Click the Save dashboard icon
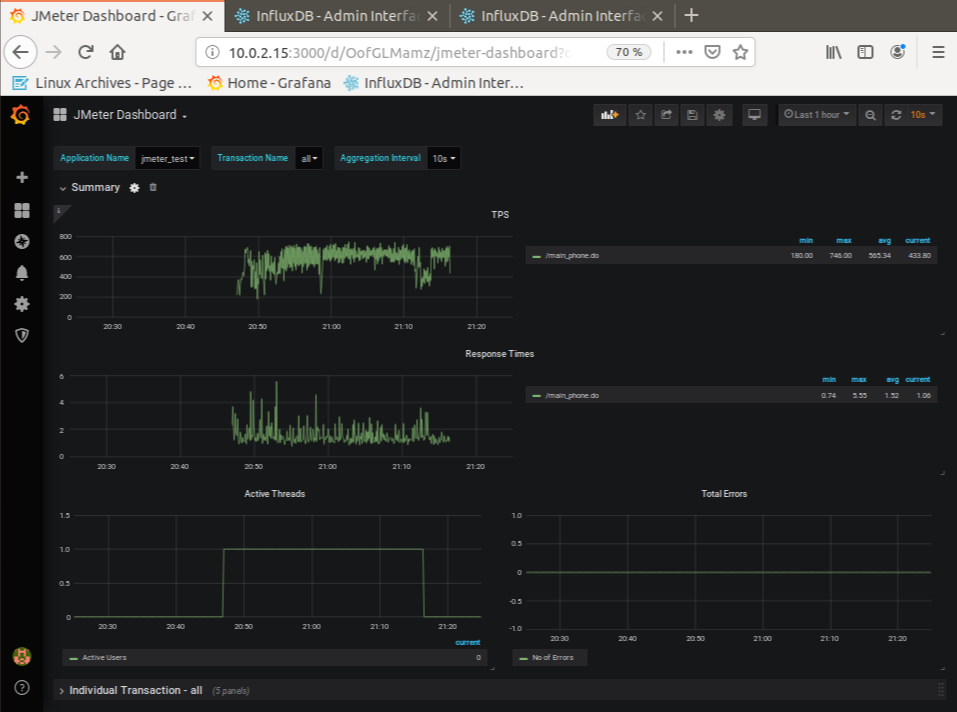The height and width of the screenshot is (712, 957). (x=692, y=115)
